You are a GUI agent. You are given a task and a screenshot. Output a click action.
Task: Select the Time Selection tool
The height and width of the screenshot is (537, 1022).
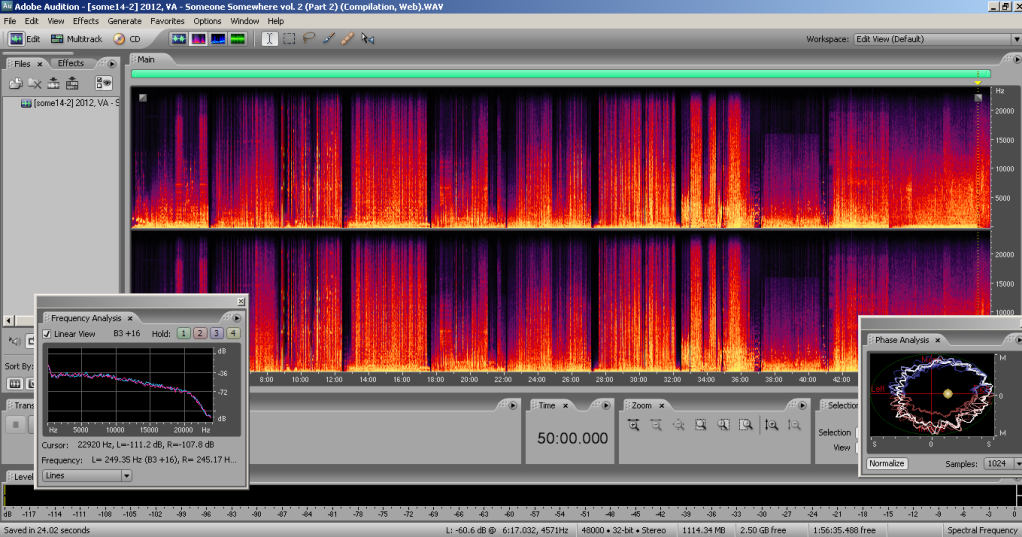(x=269, y=39)
